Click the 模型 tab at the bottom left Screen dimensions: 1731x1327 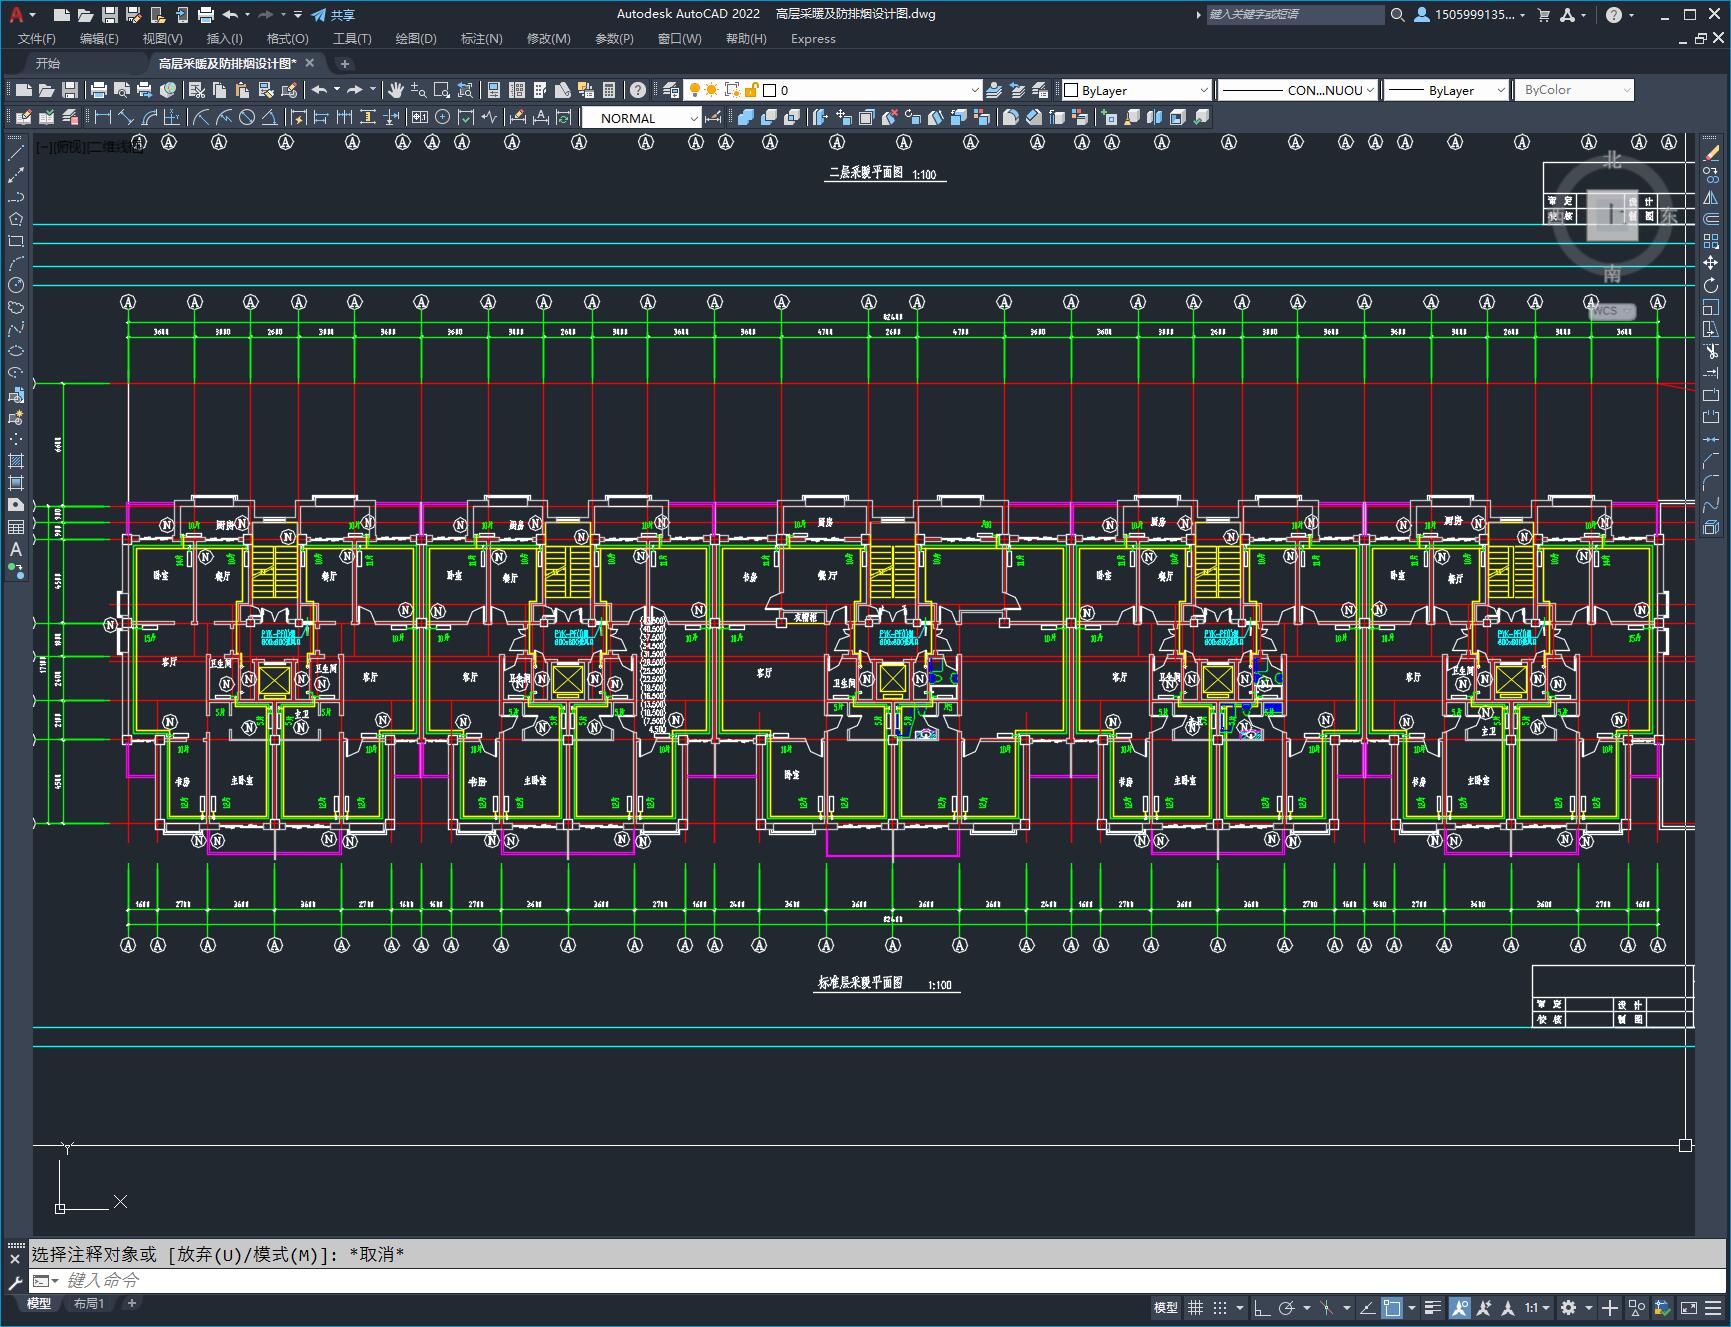[x=39, y=1303]
